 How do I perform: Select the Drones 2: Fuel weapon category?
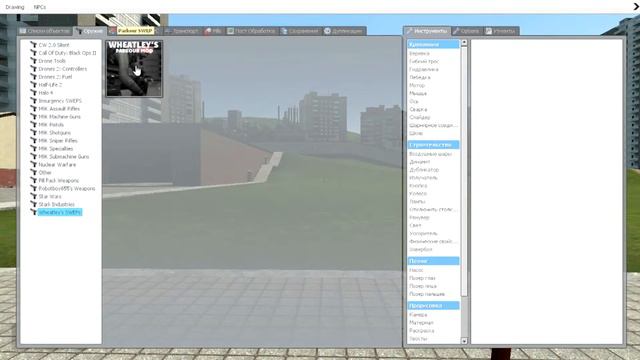click(55, 77)
